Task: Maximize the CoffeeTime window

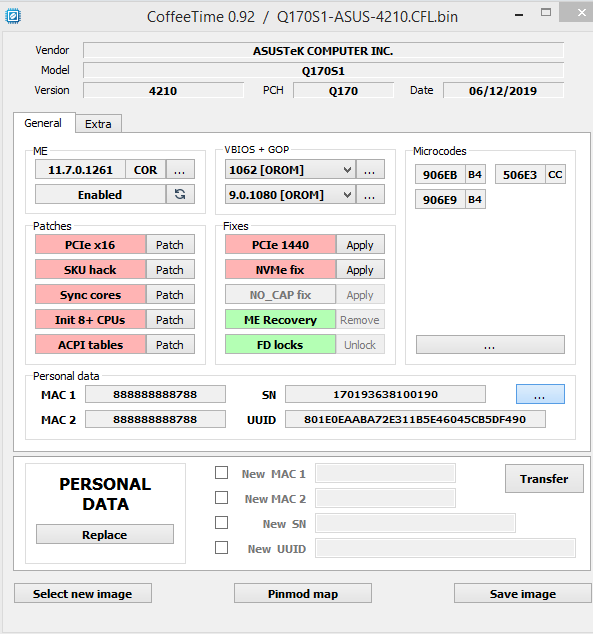Action: 546,13
